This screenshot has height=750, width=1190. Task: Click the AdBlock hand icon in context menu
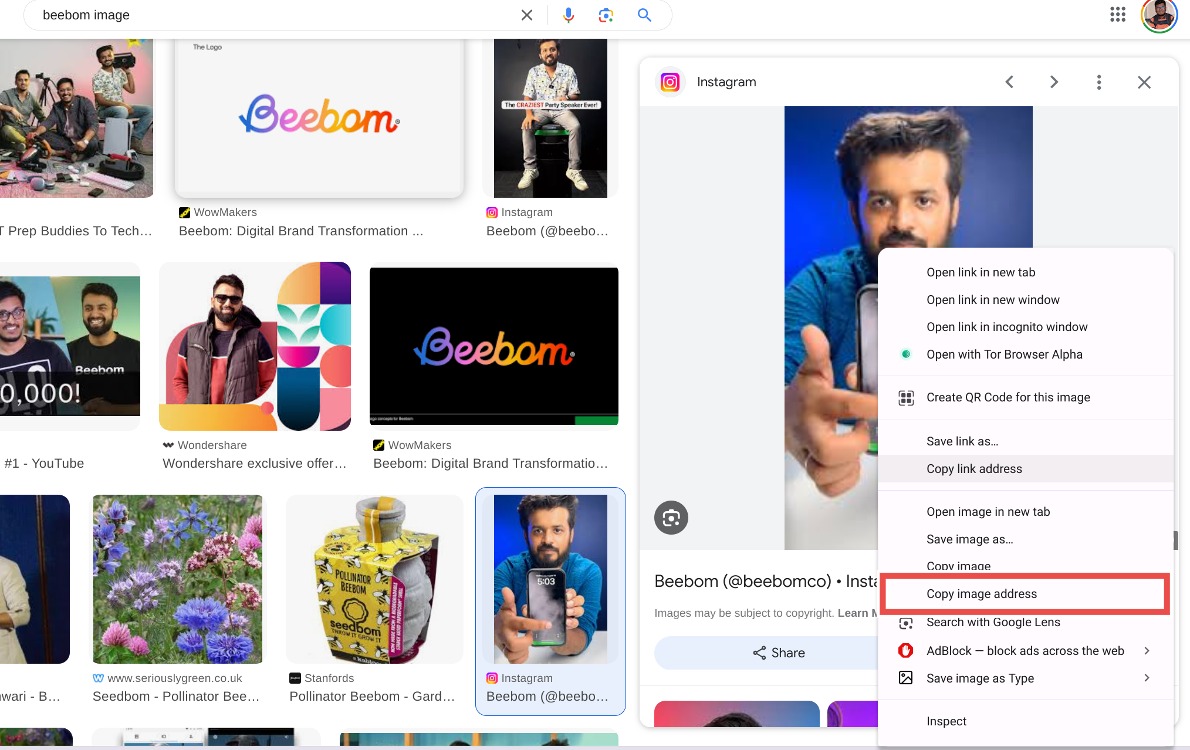pos(905,650)
